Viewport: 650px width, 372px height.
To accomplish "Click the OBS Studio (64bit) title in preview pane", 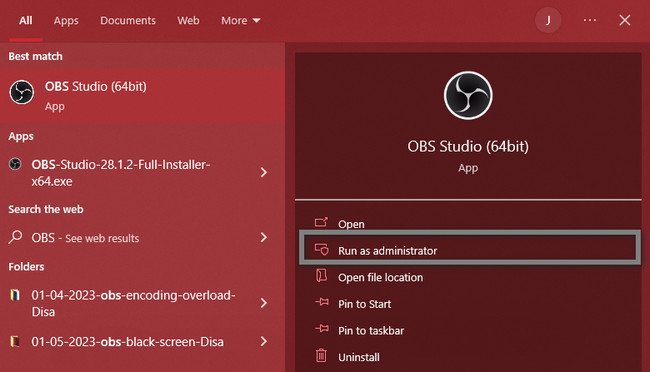I will 468,146.
